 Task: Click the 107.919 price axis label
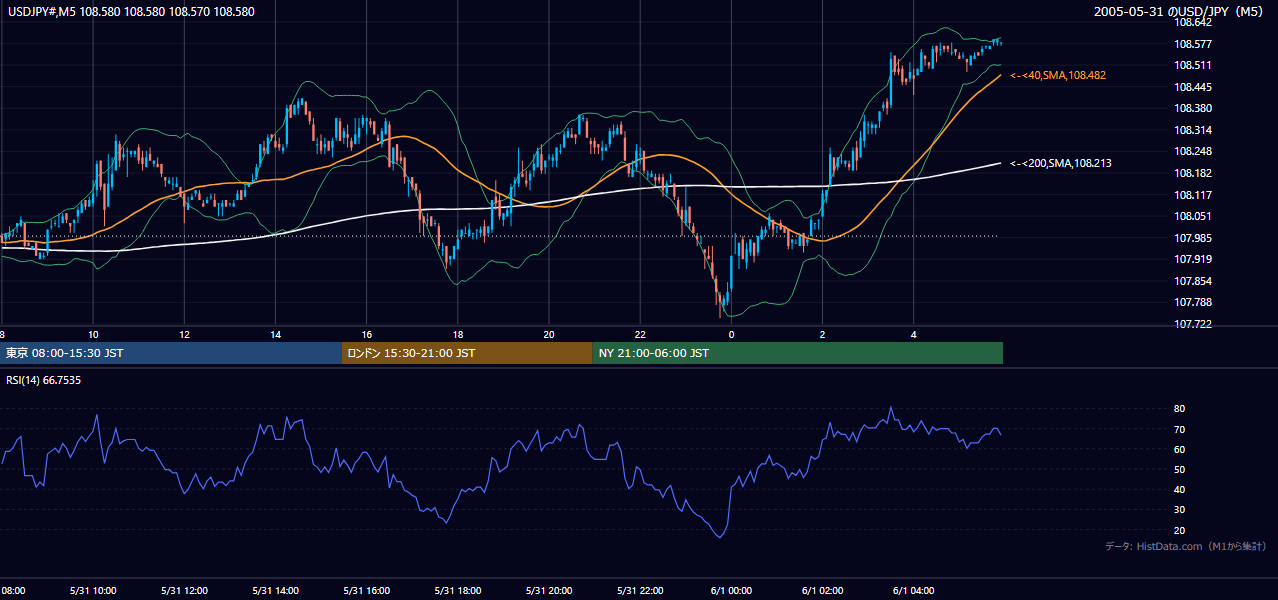[x=1193, y=259]
